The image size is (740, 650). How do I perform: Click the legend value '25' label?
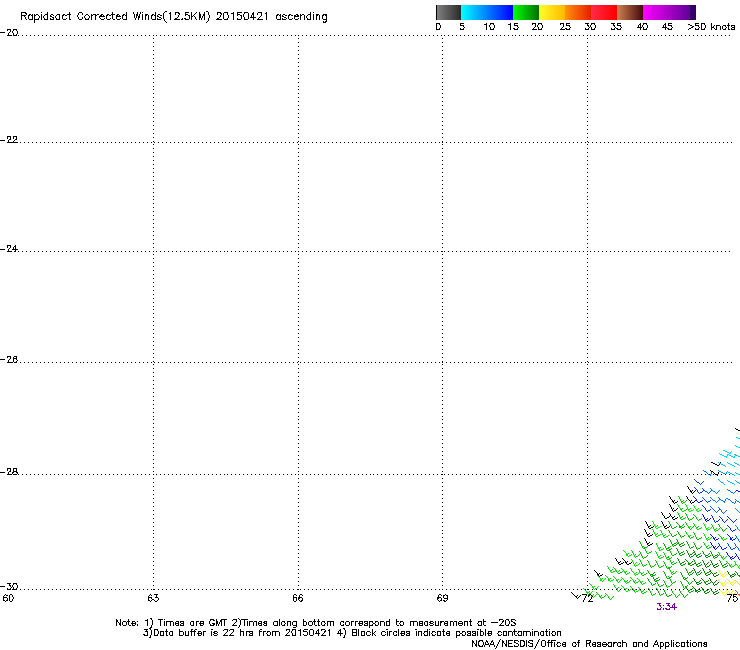pyautogui.click(x=565, y=27)
